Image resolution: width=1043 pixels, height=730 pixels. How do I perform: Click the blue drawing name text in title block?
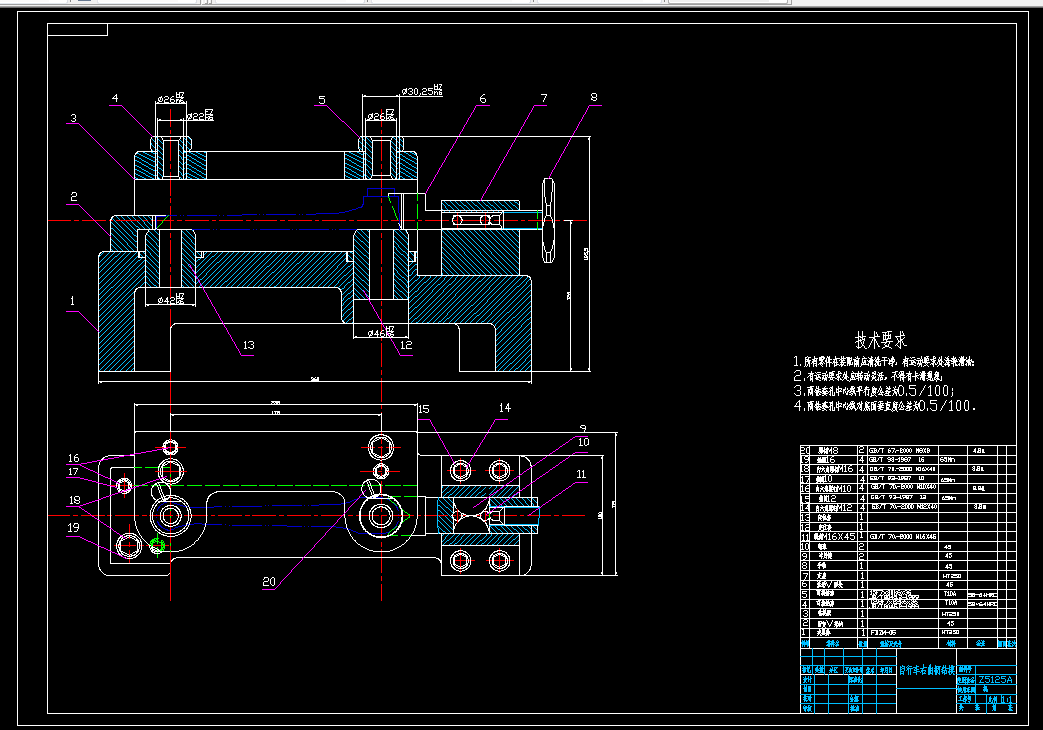[927, 670]
